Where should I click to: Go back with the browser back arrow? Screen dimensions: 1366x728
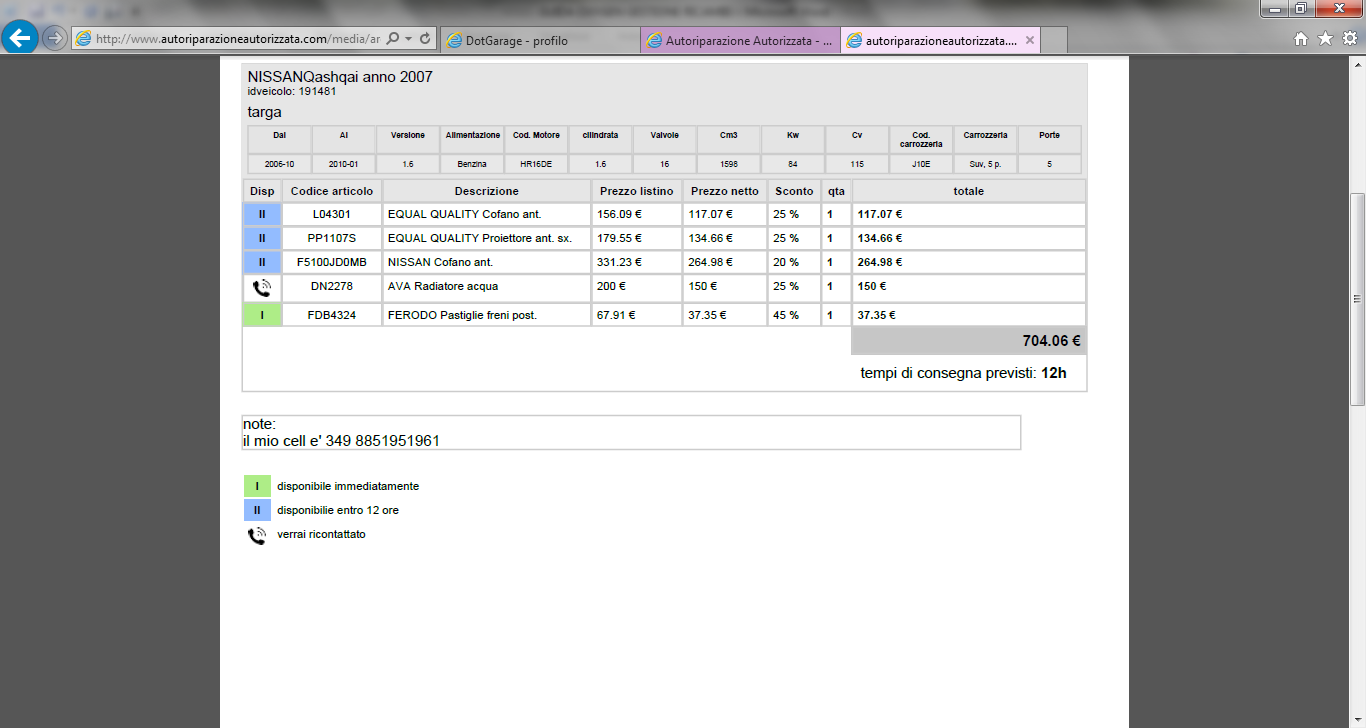[20, 39]
